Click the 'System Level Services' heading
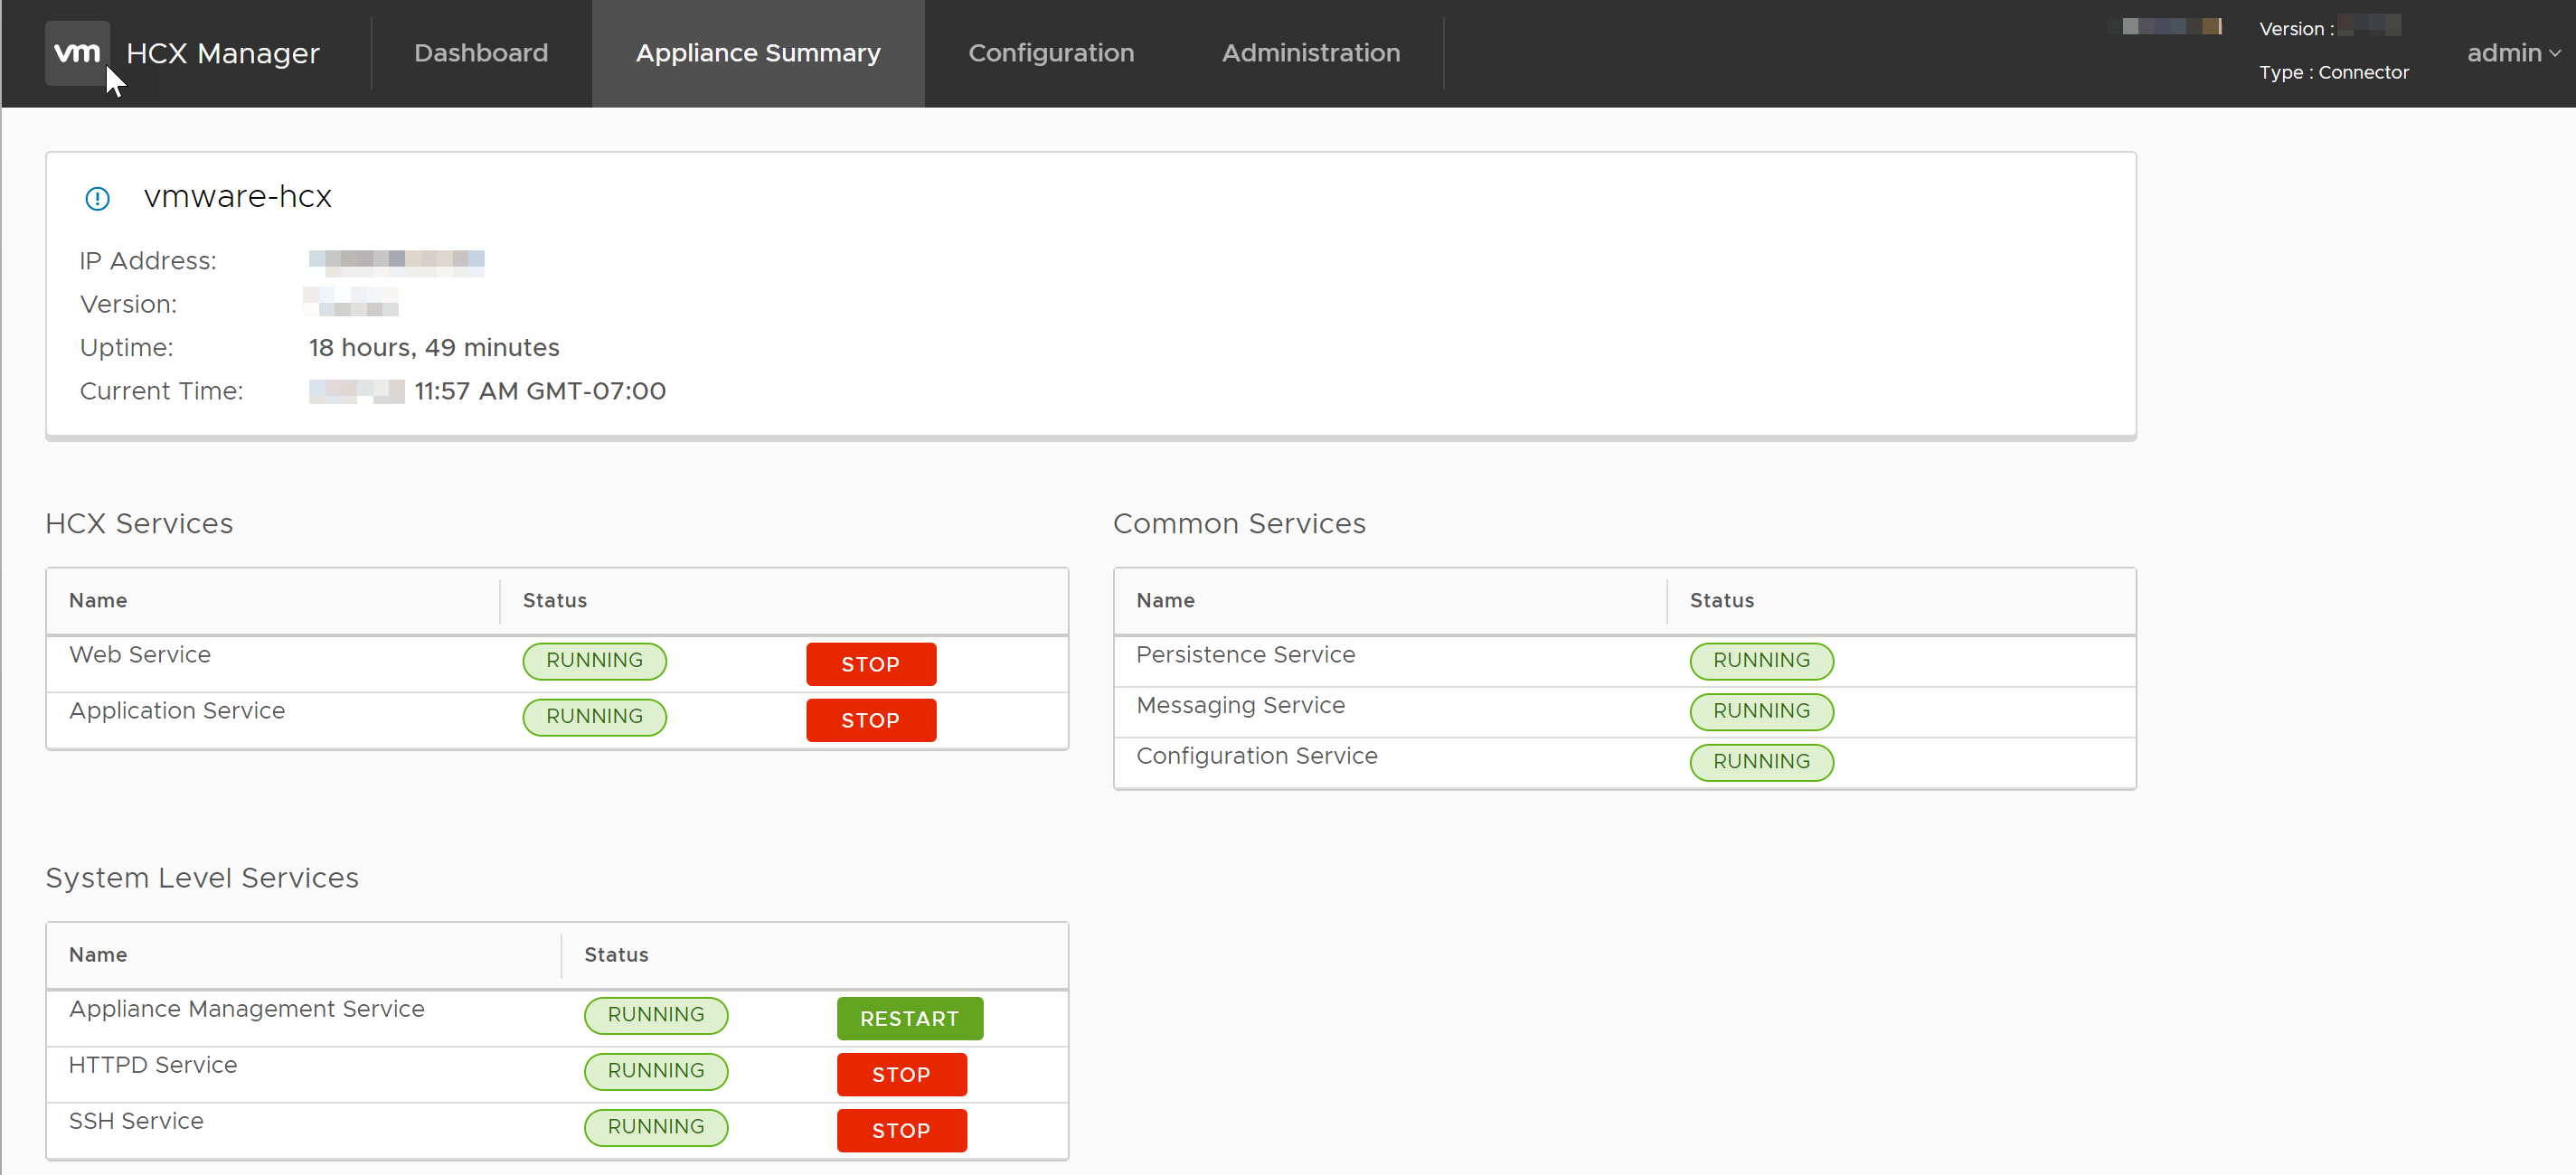Screen dimensions: 2576x1175 [x=202, y=877]
